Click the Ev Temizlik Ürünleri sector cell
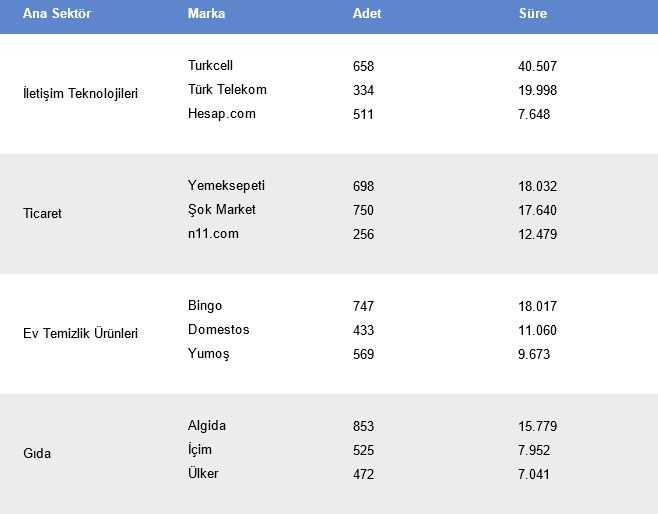The image size is (658, 514). [80, 333]
